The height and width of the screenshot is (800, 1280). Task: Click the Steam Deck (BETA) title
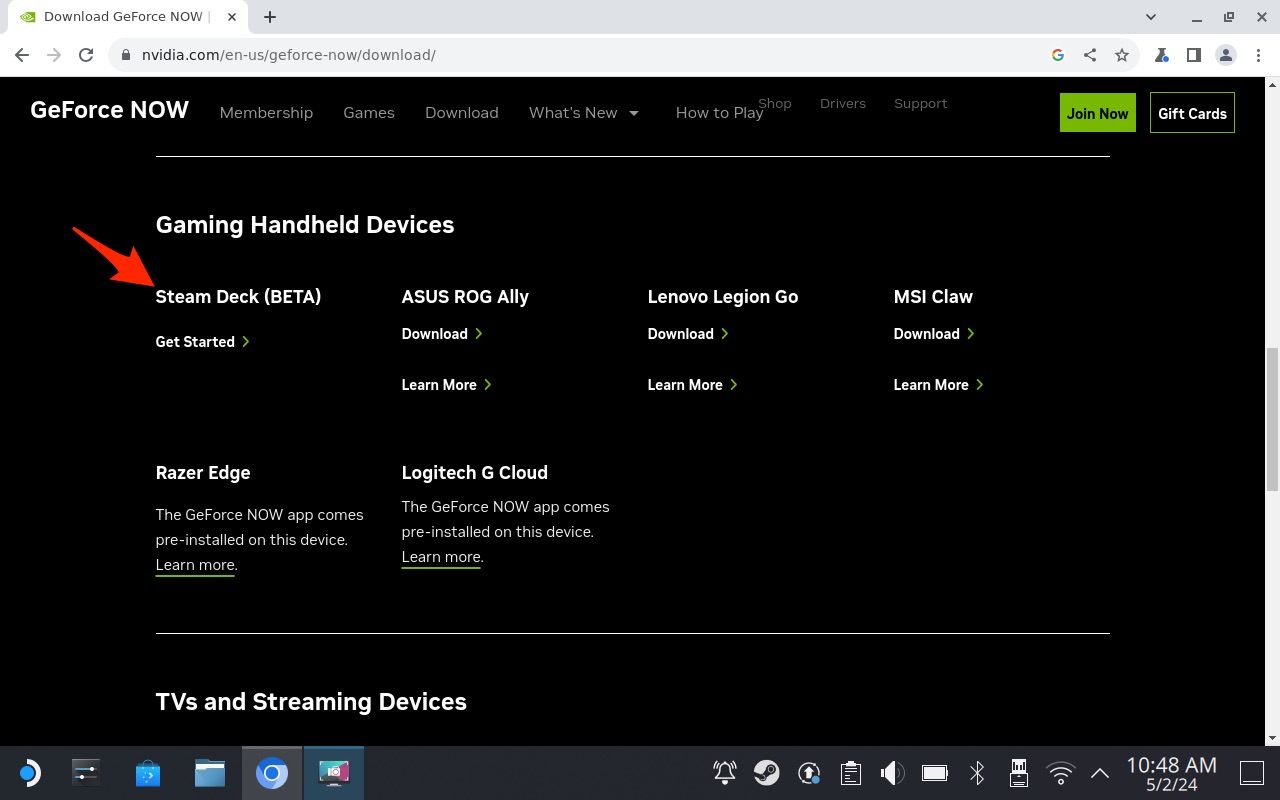238,297
